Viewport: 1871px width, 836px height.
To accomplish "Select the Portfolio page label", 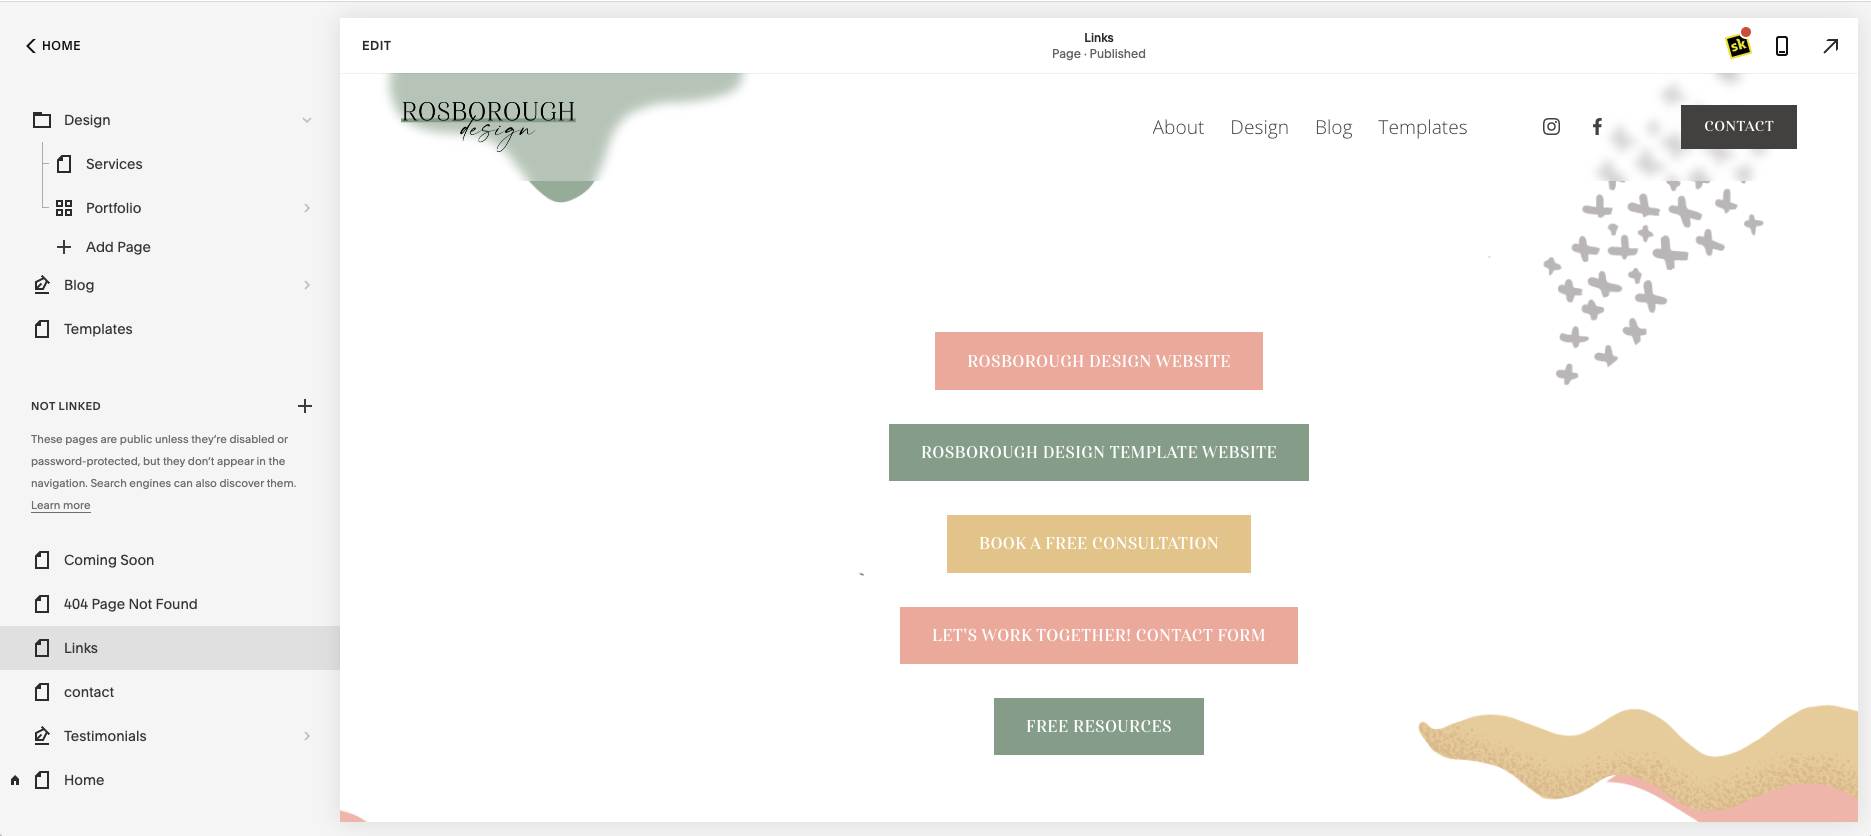I will coord(113,208).
